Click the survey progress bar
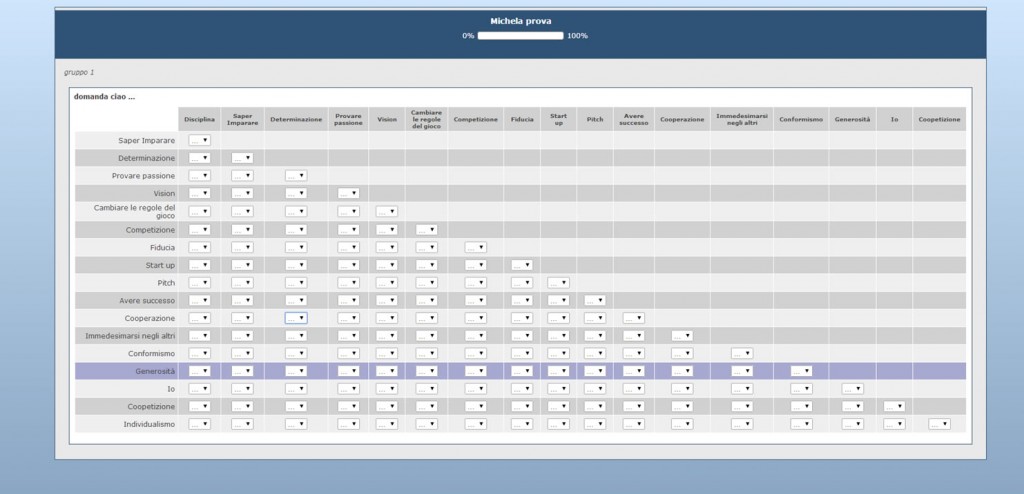 [520, 36]
